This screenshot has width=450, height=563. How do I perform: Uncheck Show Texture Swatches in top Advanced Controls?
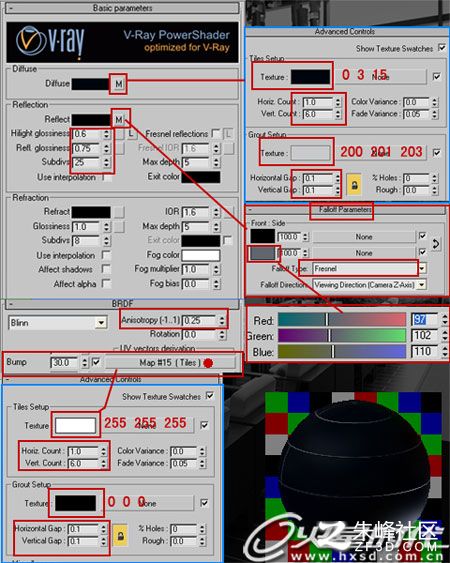pyautogui.click(x=442, y=48)
